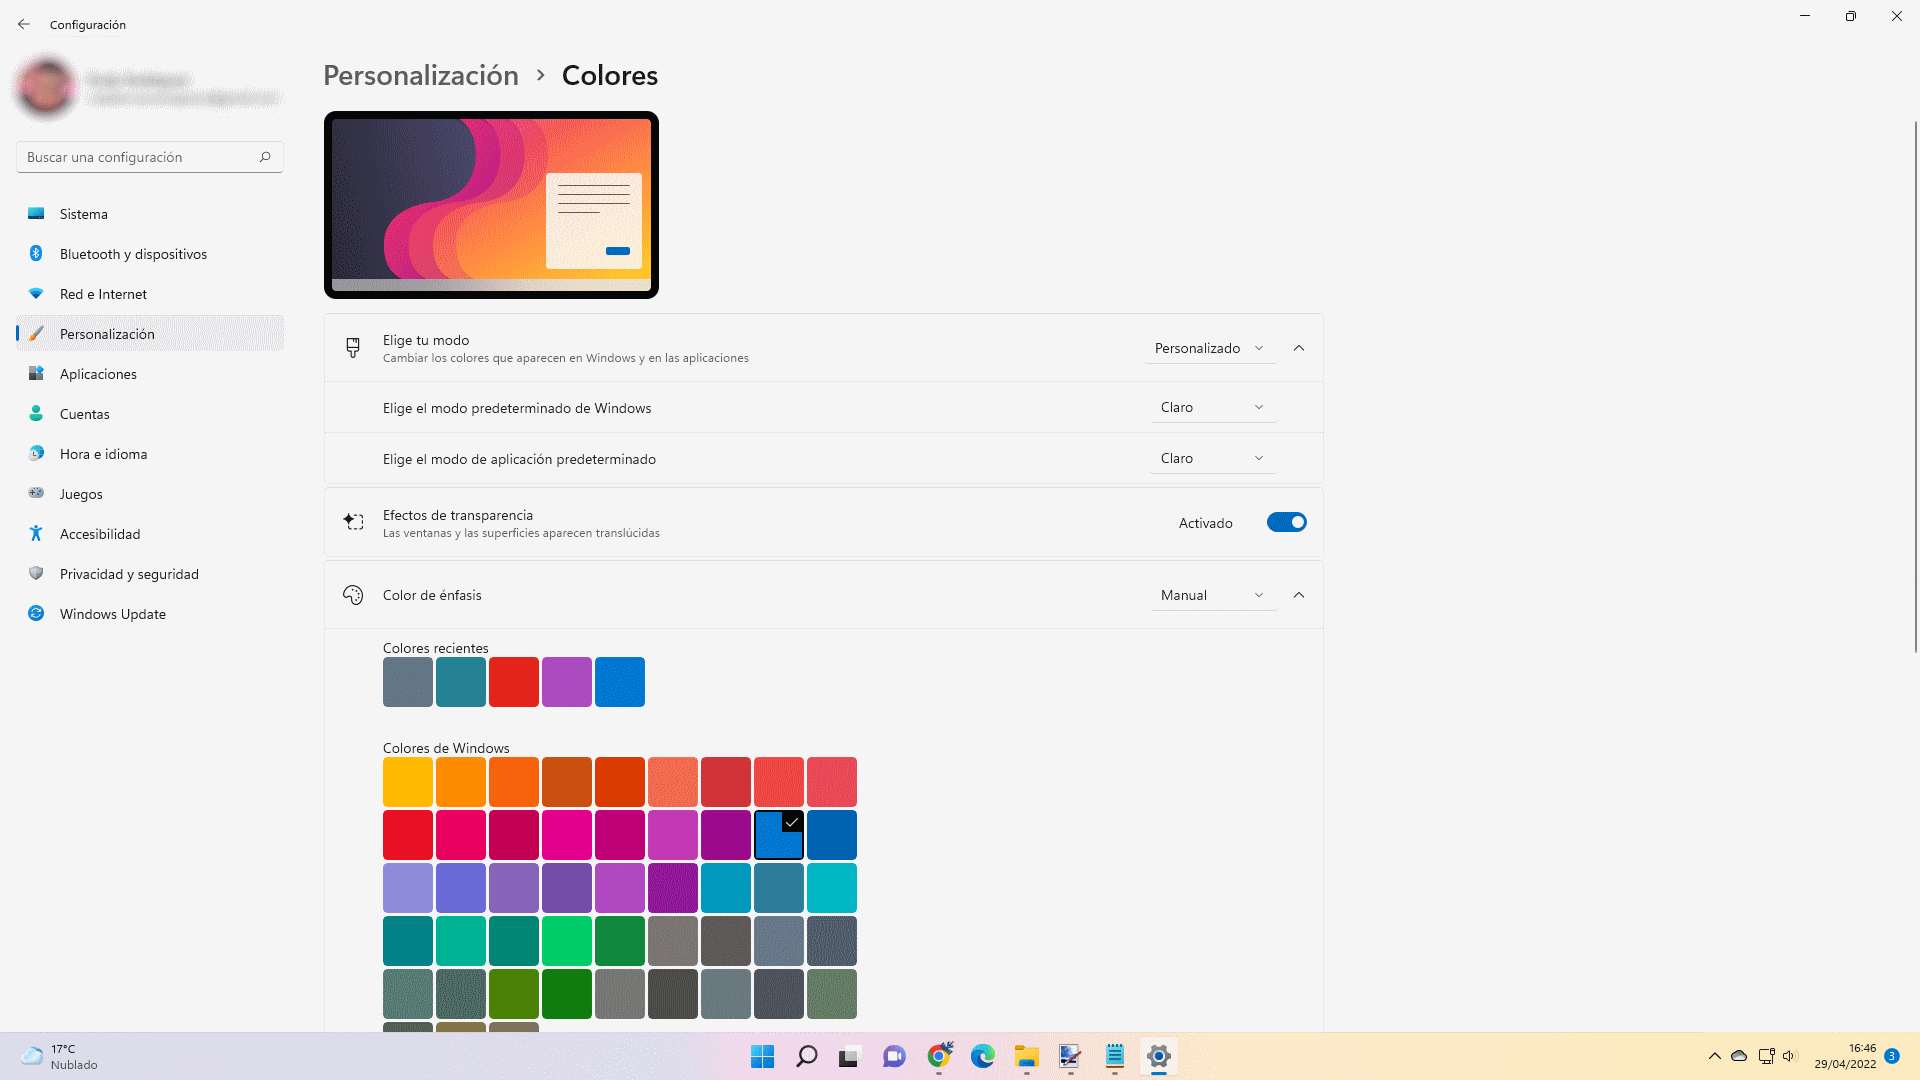The image size is (1920, 1080).
Task: Choose the turquoise Windows color swatch
Action: (832, 888)
